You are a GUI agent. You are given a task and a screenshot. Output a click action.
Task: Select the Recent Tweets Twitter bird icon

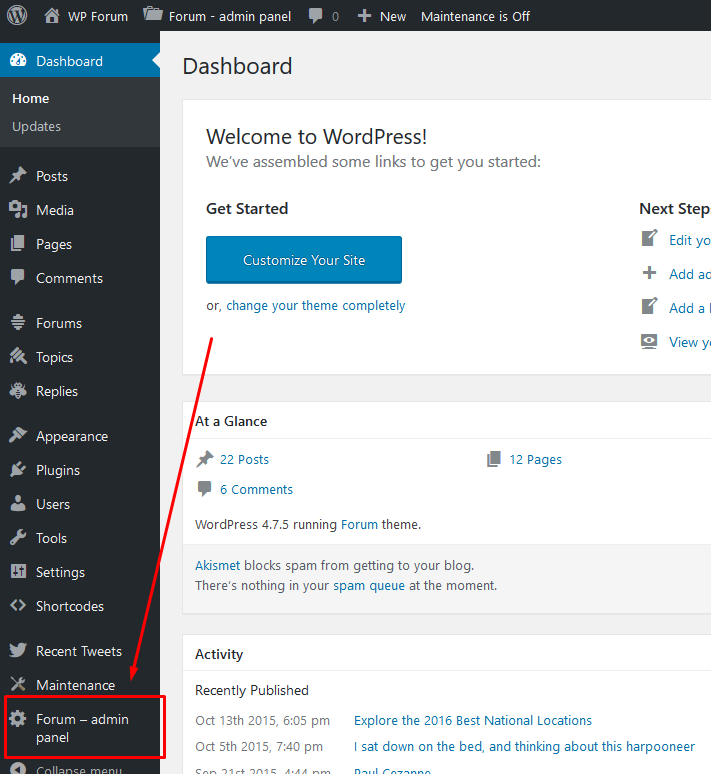[x=18, y=651]
